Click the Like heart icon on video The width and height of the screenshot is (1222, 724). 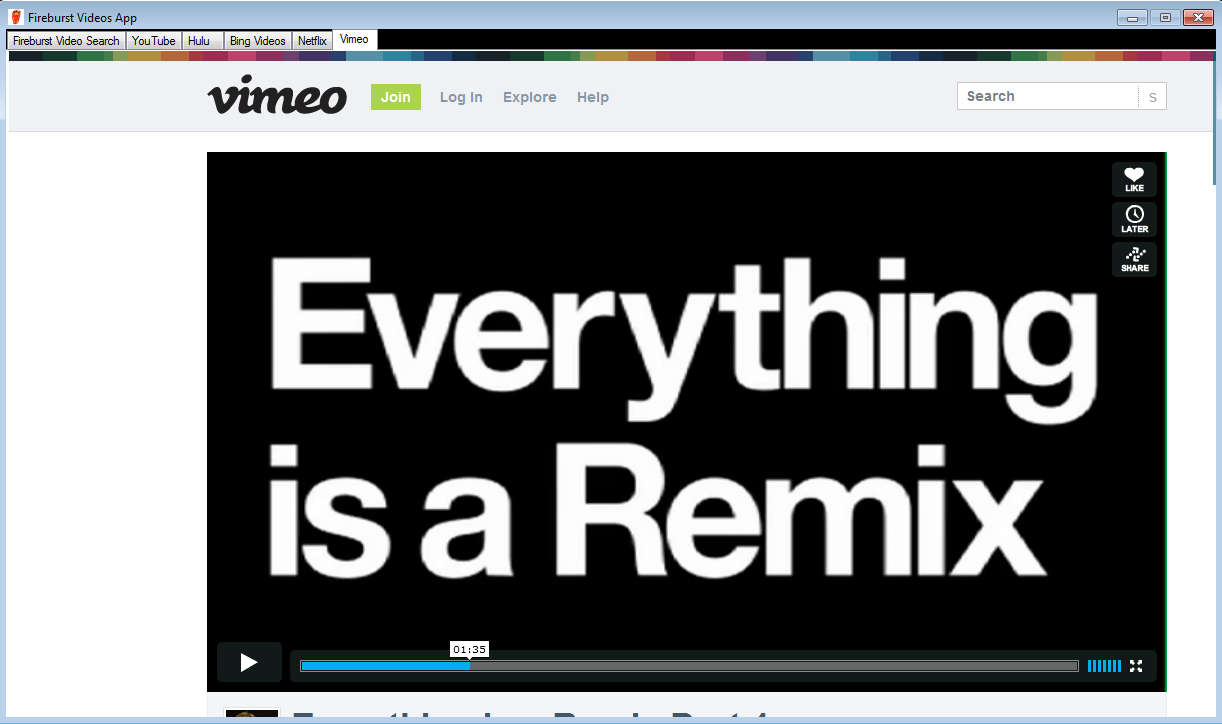[1134, 179]
